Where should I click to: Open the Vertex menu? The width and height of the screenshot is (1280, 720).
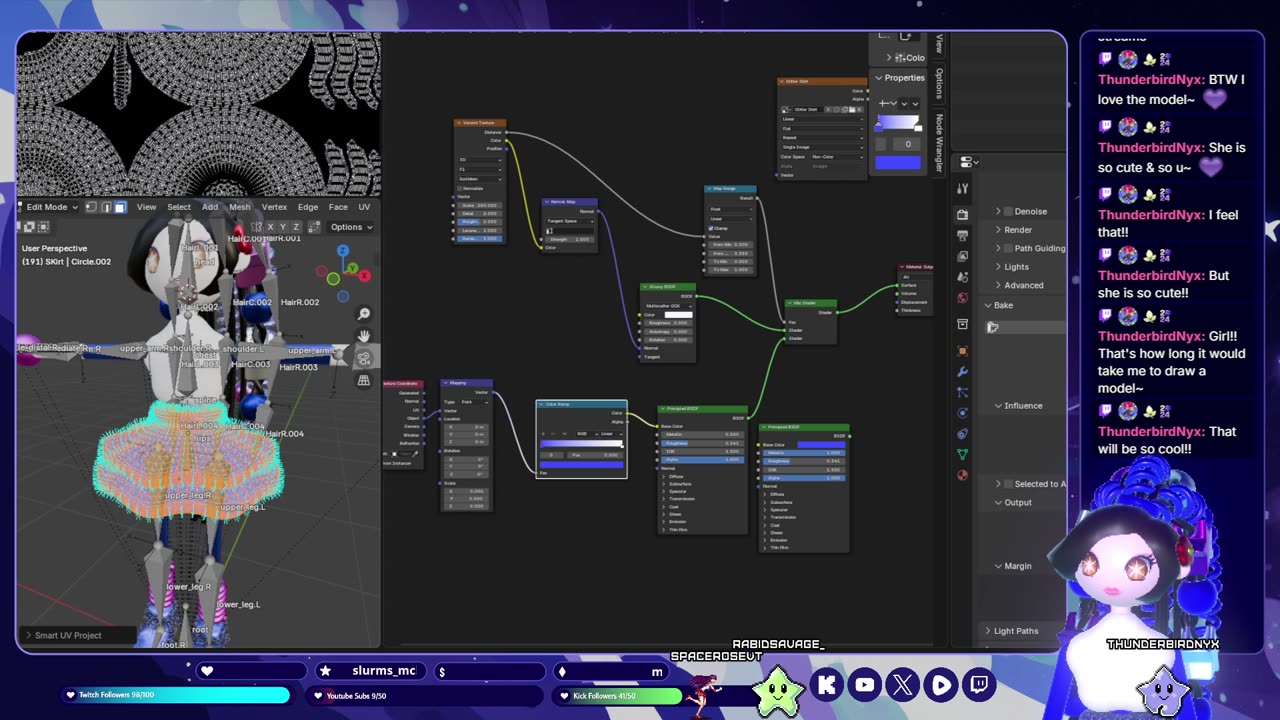click(274, 207)
